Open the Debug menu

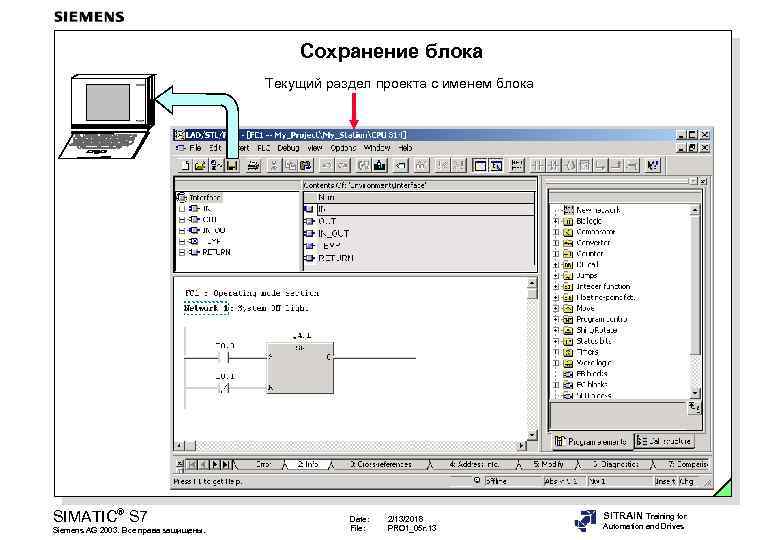pyautogui.click(x=288, y=148)
